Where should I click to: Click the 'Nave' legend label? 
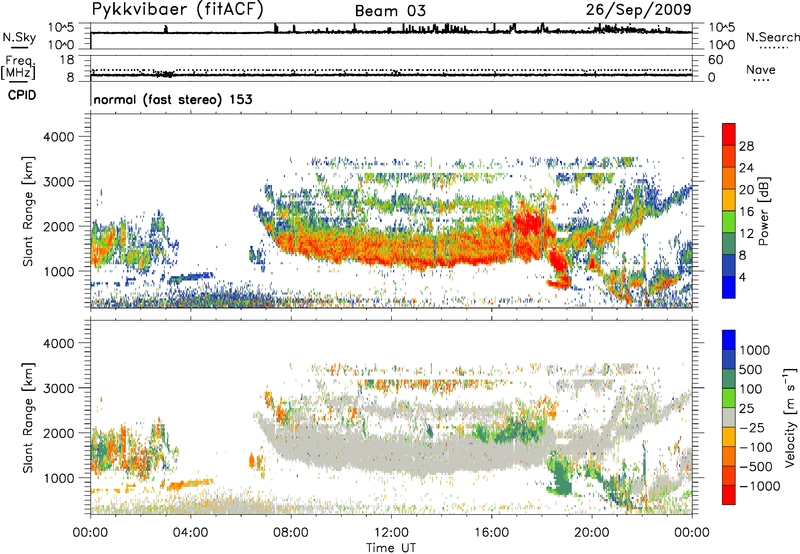[761, 69]
